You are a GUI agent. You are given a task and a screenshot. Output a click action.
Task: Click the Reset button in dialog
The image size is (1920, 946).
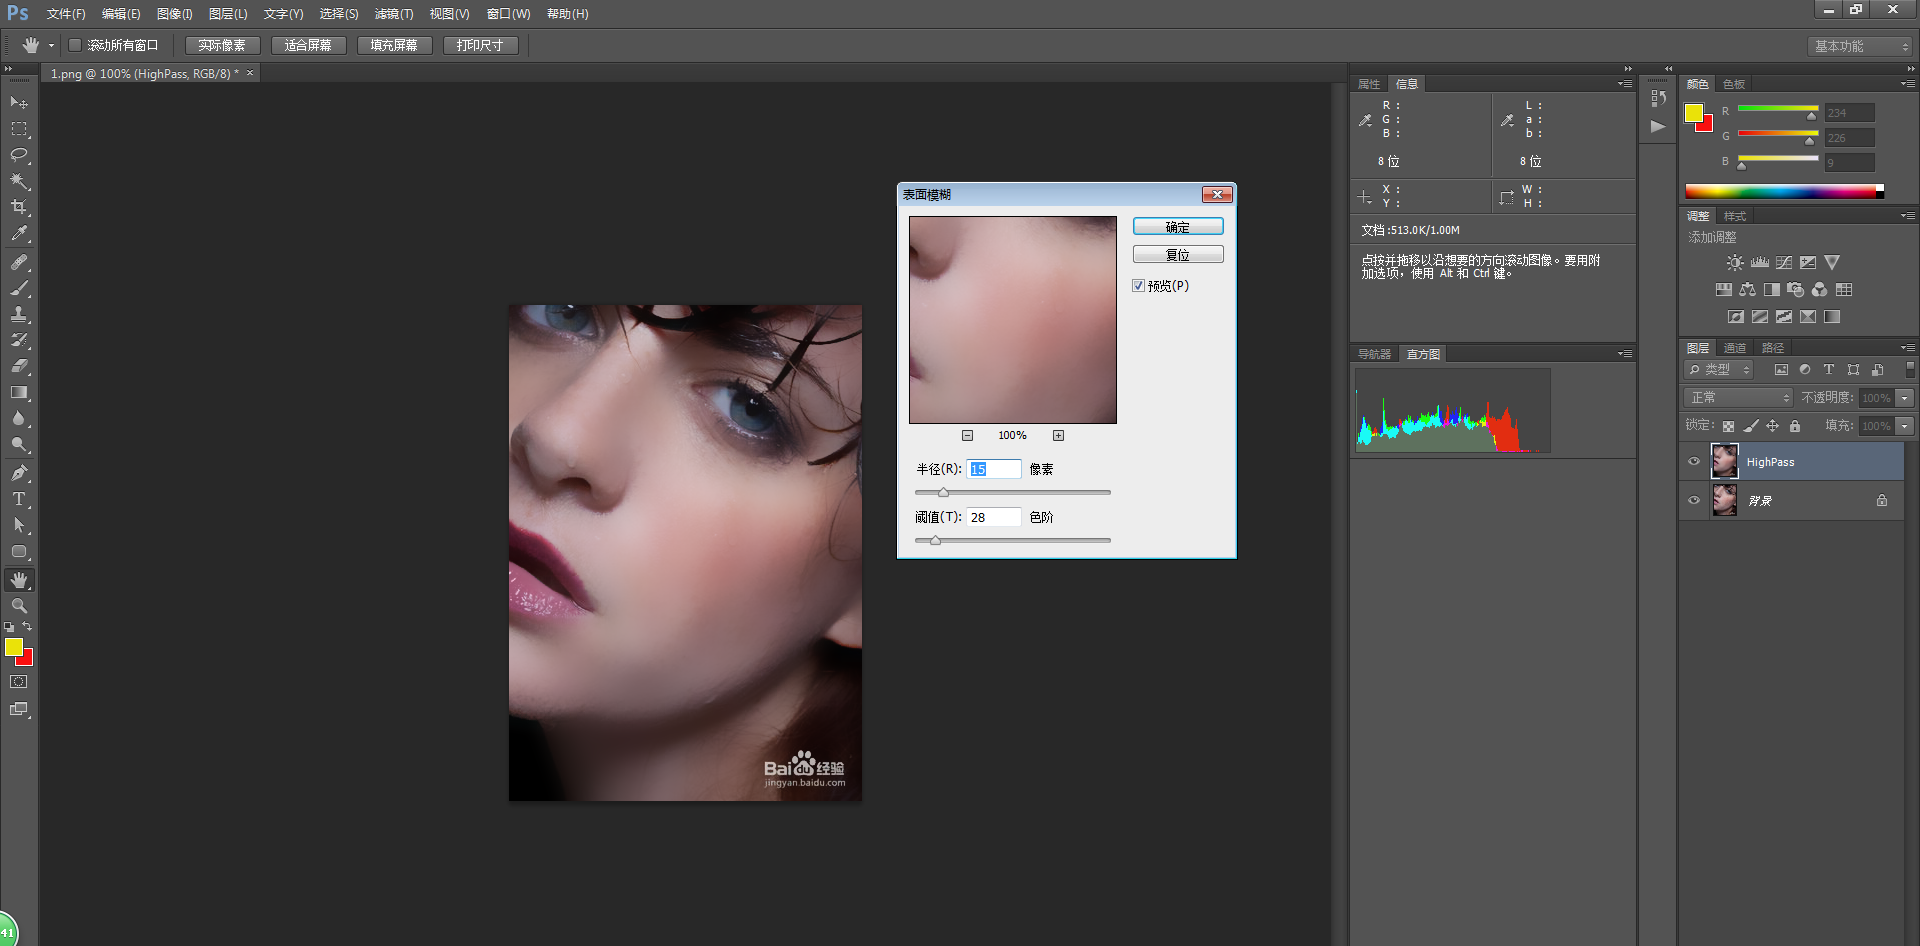pos(1178,255)
